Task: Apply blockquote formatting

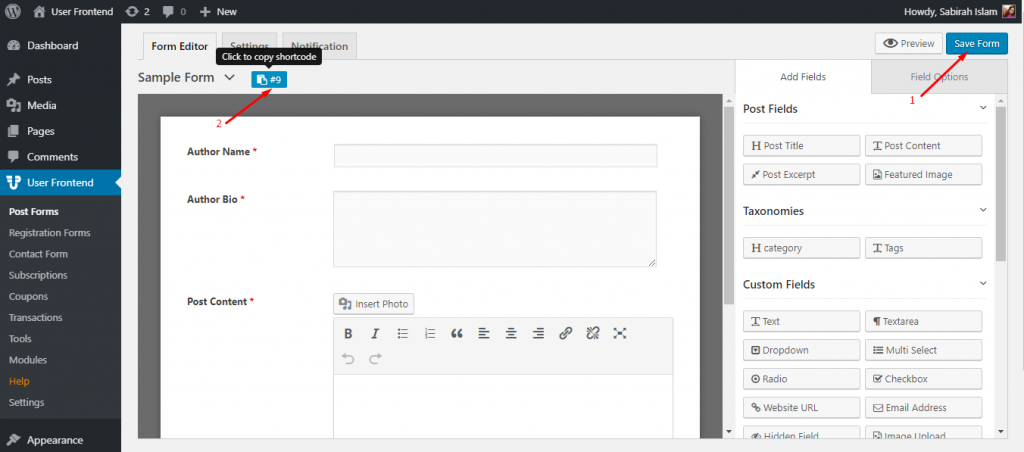Action: tap(456, 334)
